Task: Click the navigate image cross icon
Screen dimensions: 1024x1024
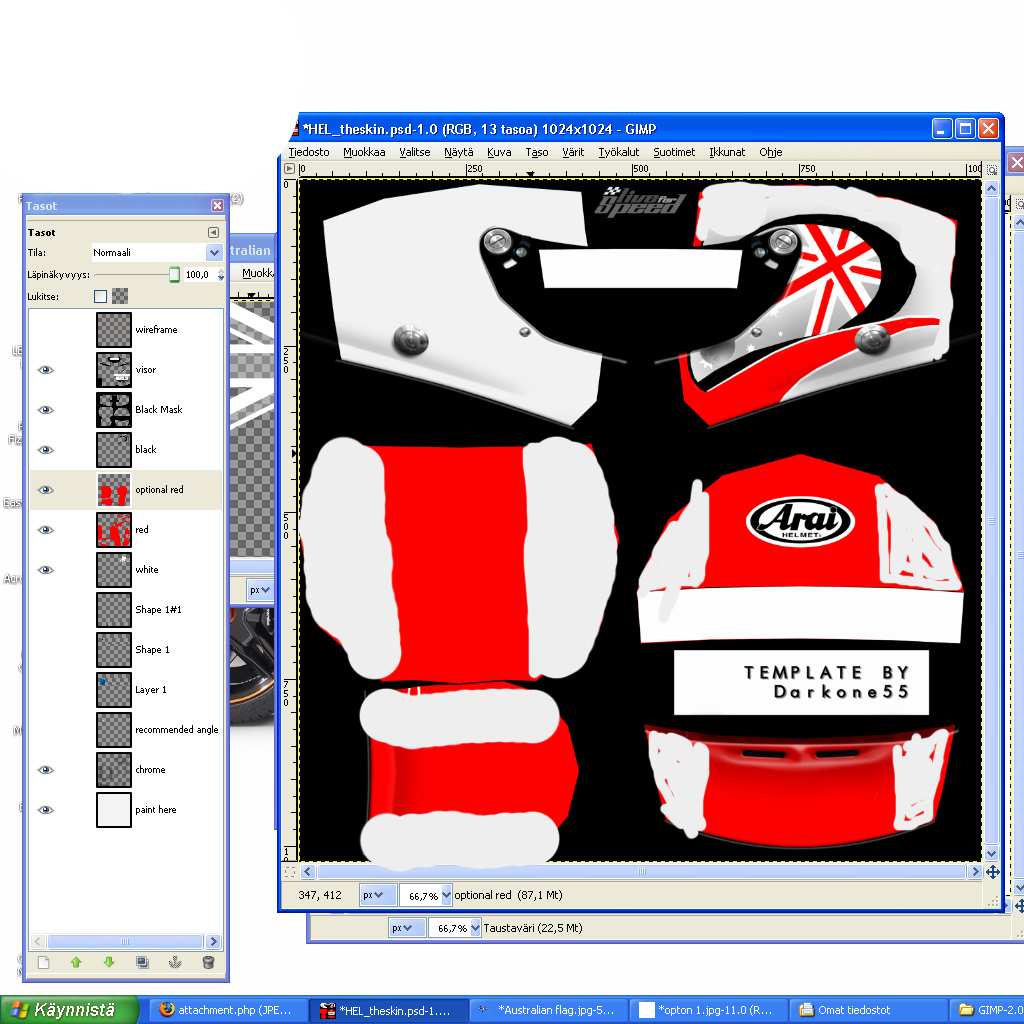Action: click(993, 872)
